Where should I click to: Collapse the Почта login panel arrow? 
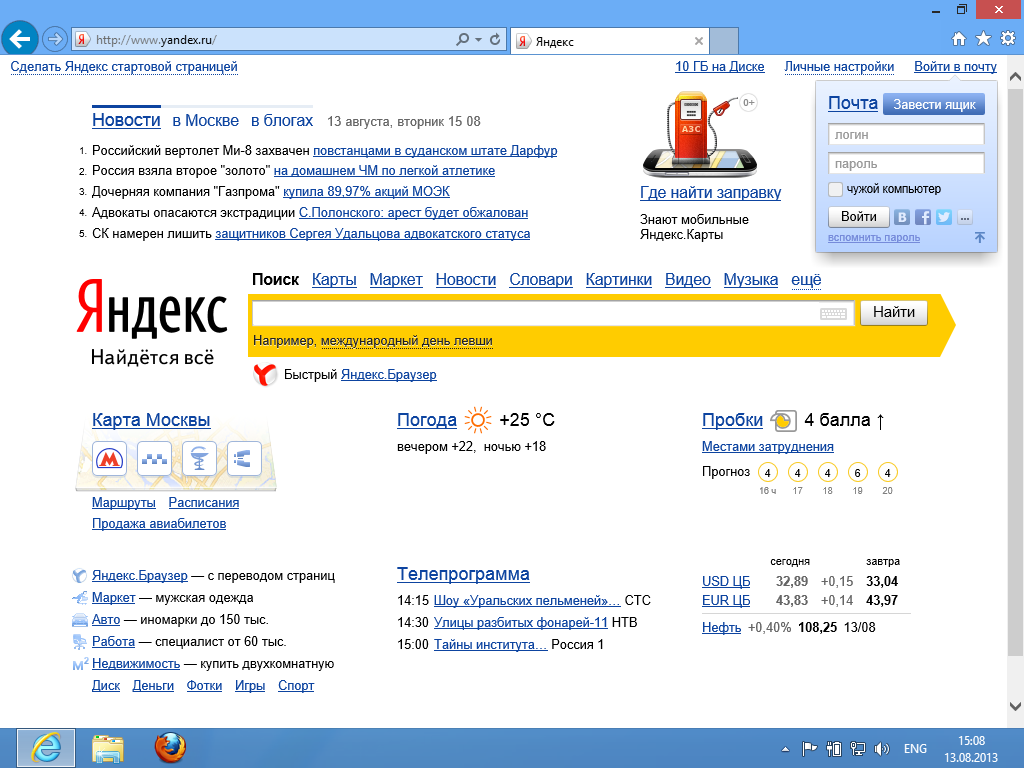tap(979, 238)
